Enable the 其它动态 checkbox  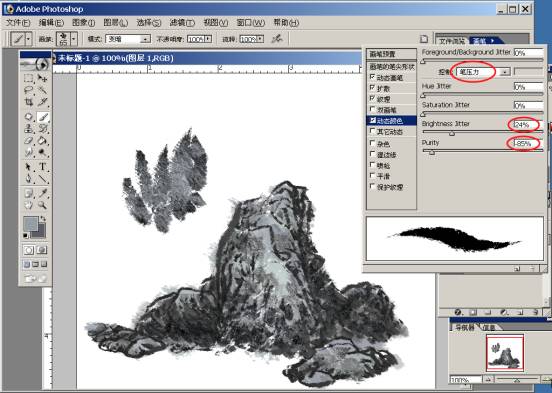coord(372,131)
